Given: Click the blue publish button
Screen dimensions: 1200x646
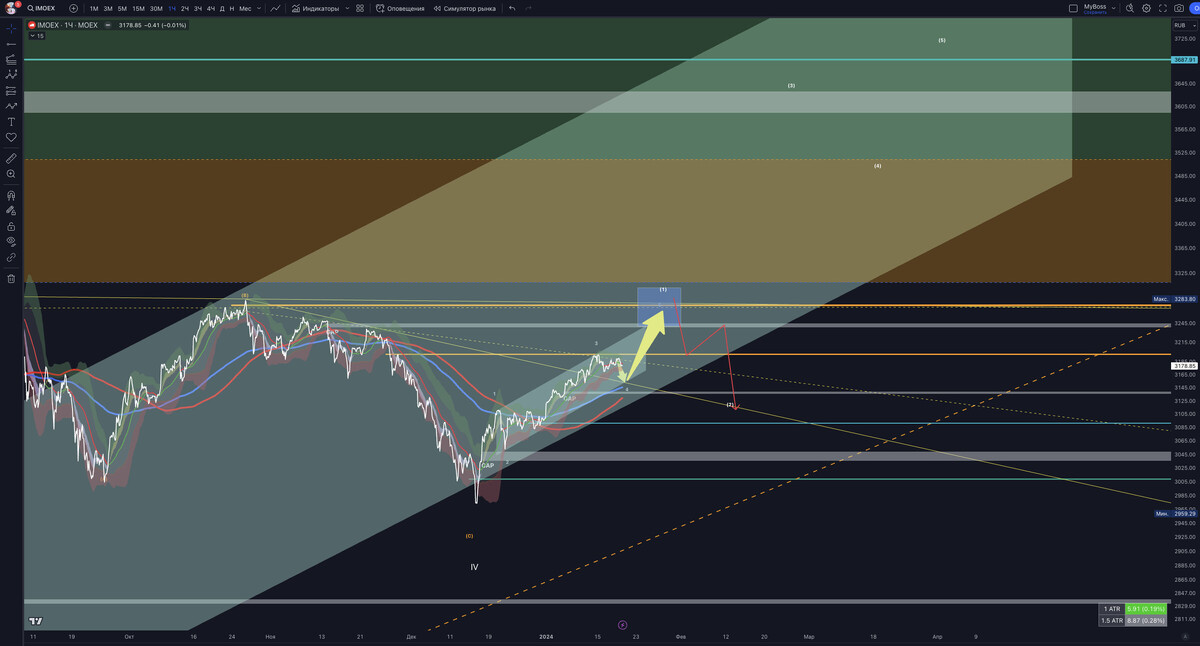Looking at the screenshot, I should tap(1194, 8).
